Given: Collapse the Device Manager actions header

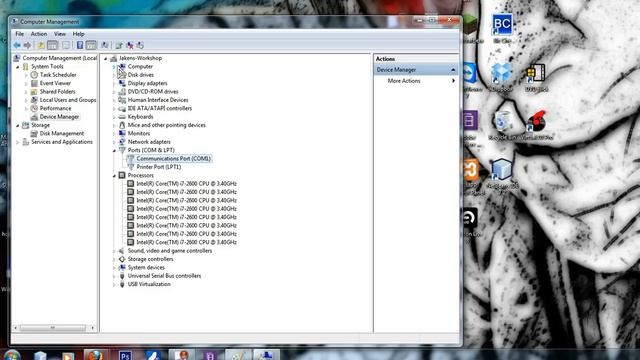Looking at the screenshot, I should coord(453,70).
